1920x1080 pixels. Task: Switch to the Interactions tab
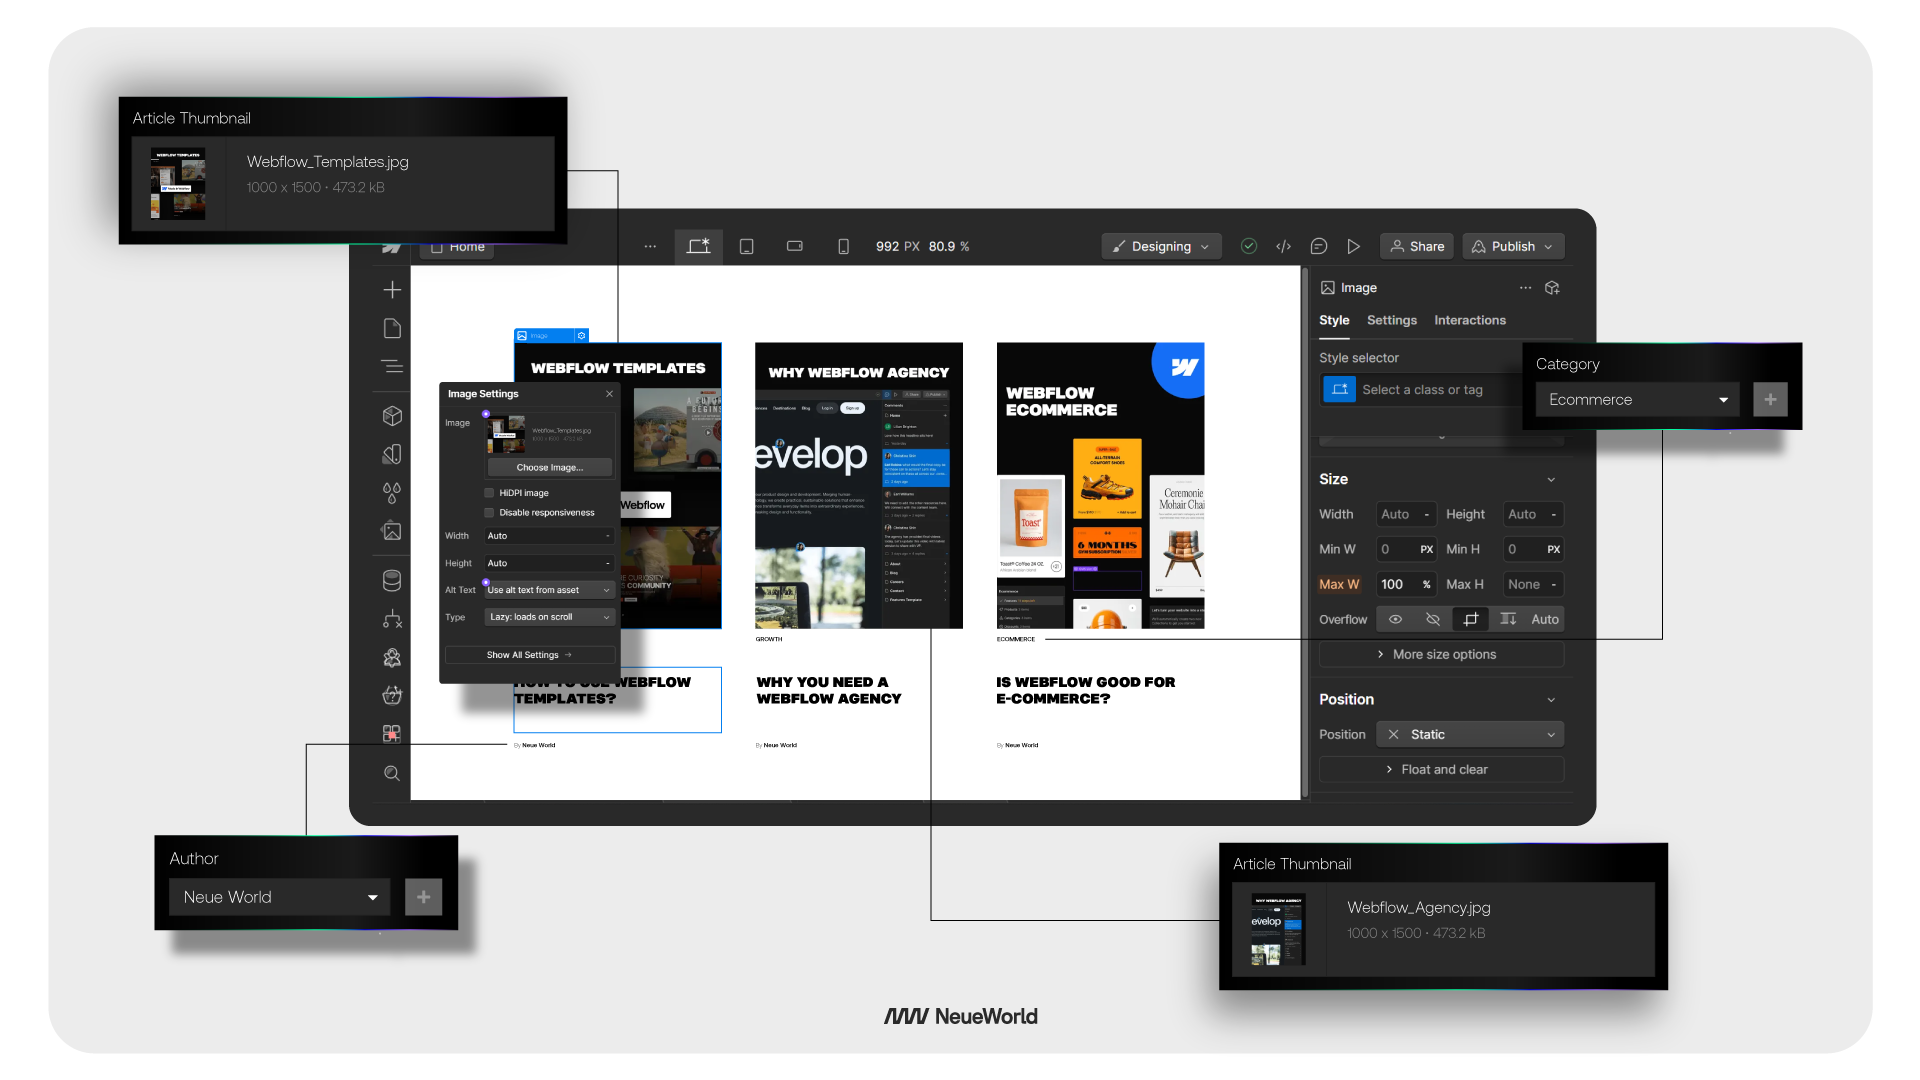click(1470, 320)
